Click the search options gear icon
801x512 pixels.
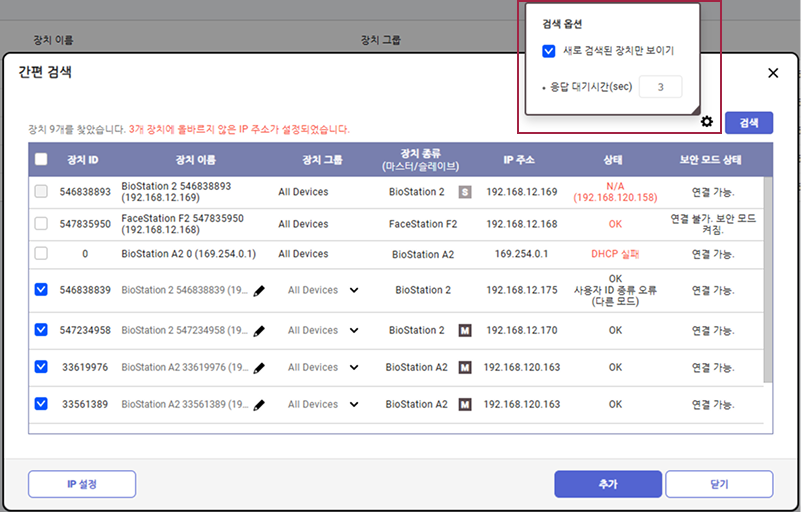[x=707, y=122]
